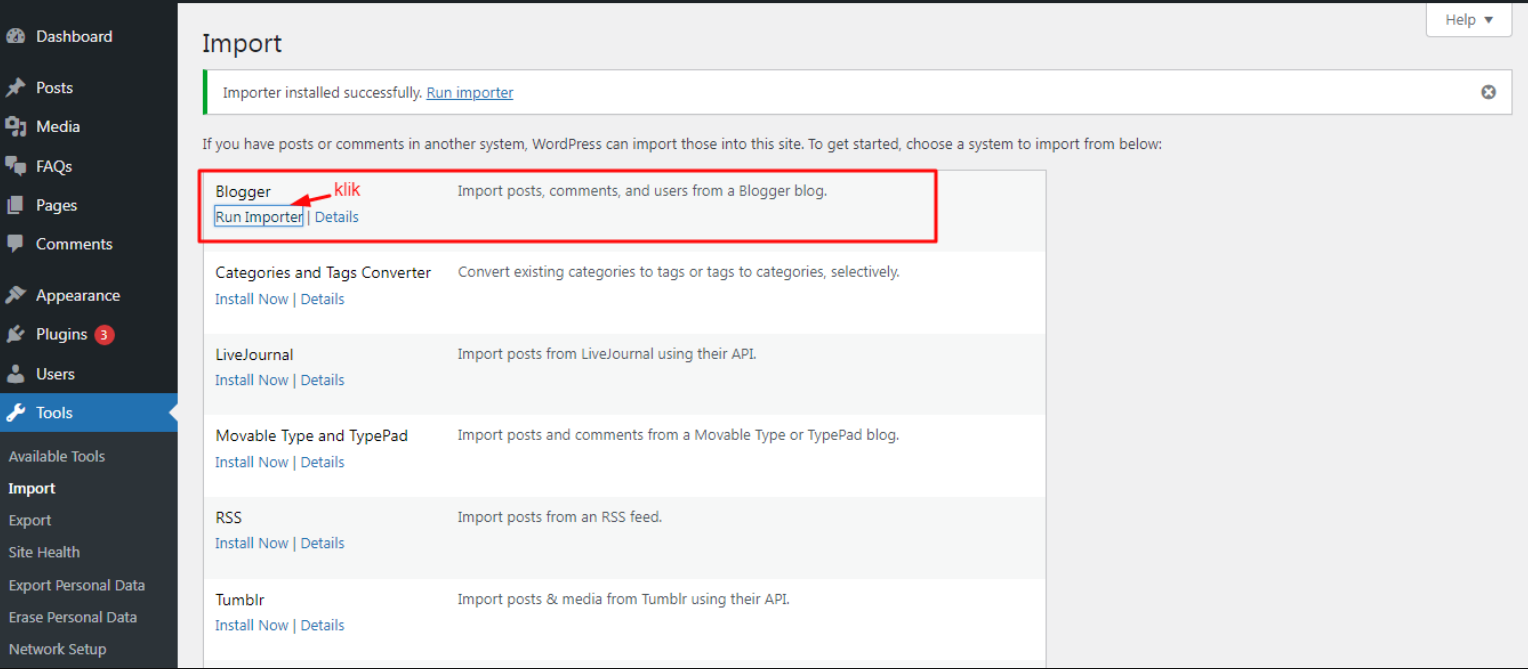Click the Users person icon
1528x669 pixels.
click(x=15, y=374)
